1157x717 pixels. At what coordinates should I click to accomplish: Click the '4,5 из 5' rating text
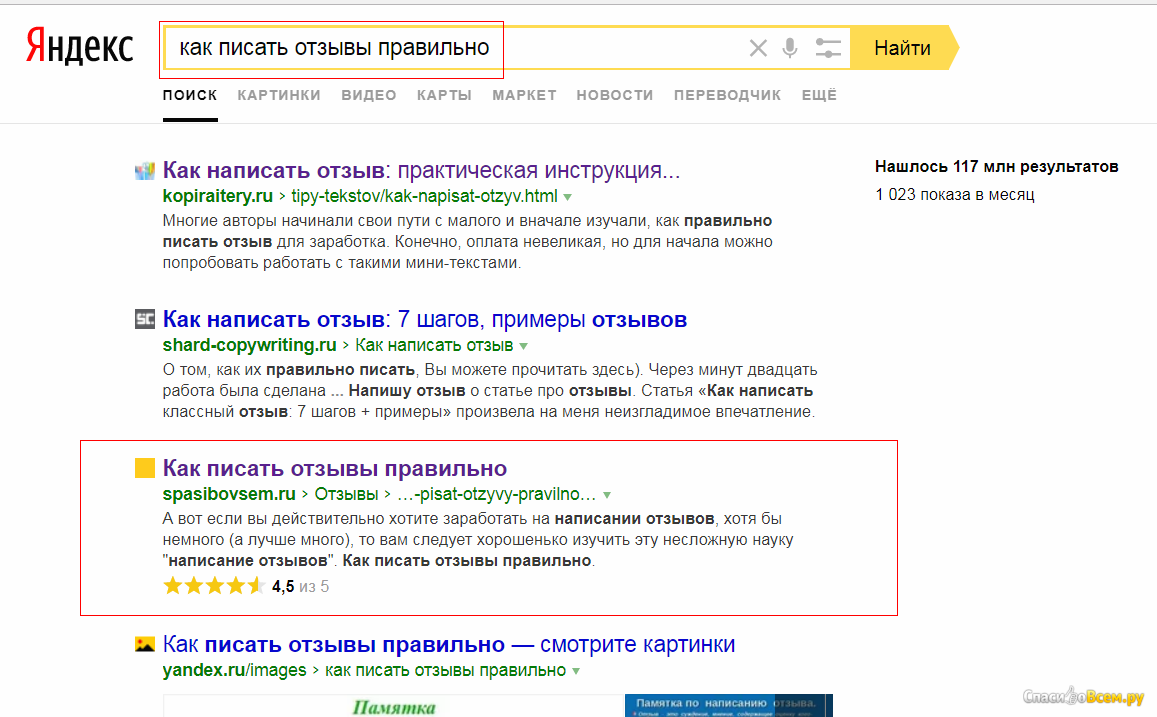coord(300,586)
